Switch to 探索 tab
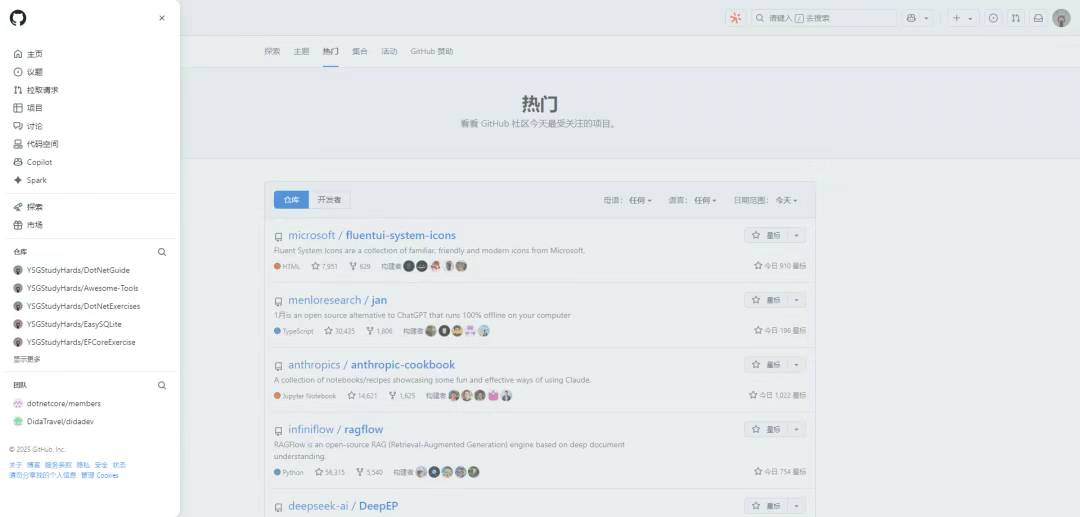1080x517 pixels. pos(272,52)
